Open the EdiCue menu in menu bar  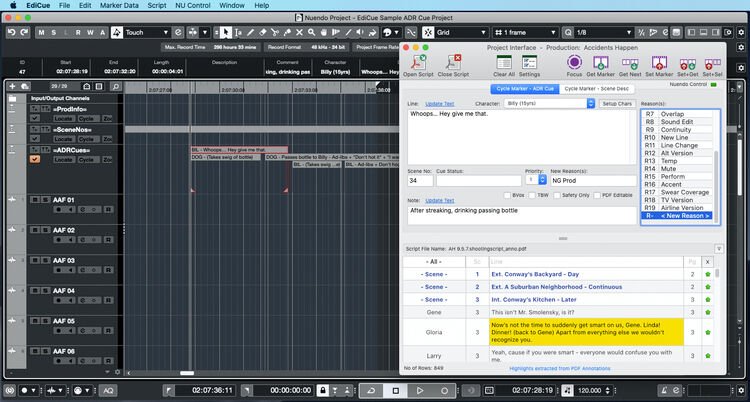point(38,5)
